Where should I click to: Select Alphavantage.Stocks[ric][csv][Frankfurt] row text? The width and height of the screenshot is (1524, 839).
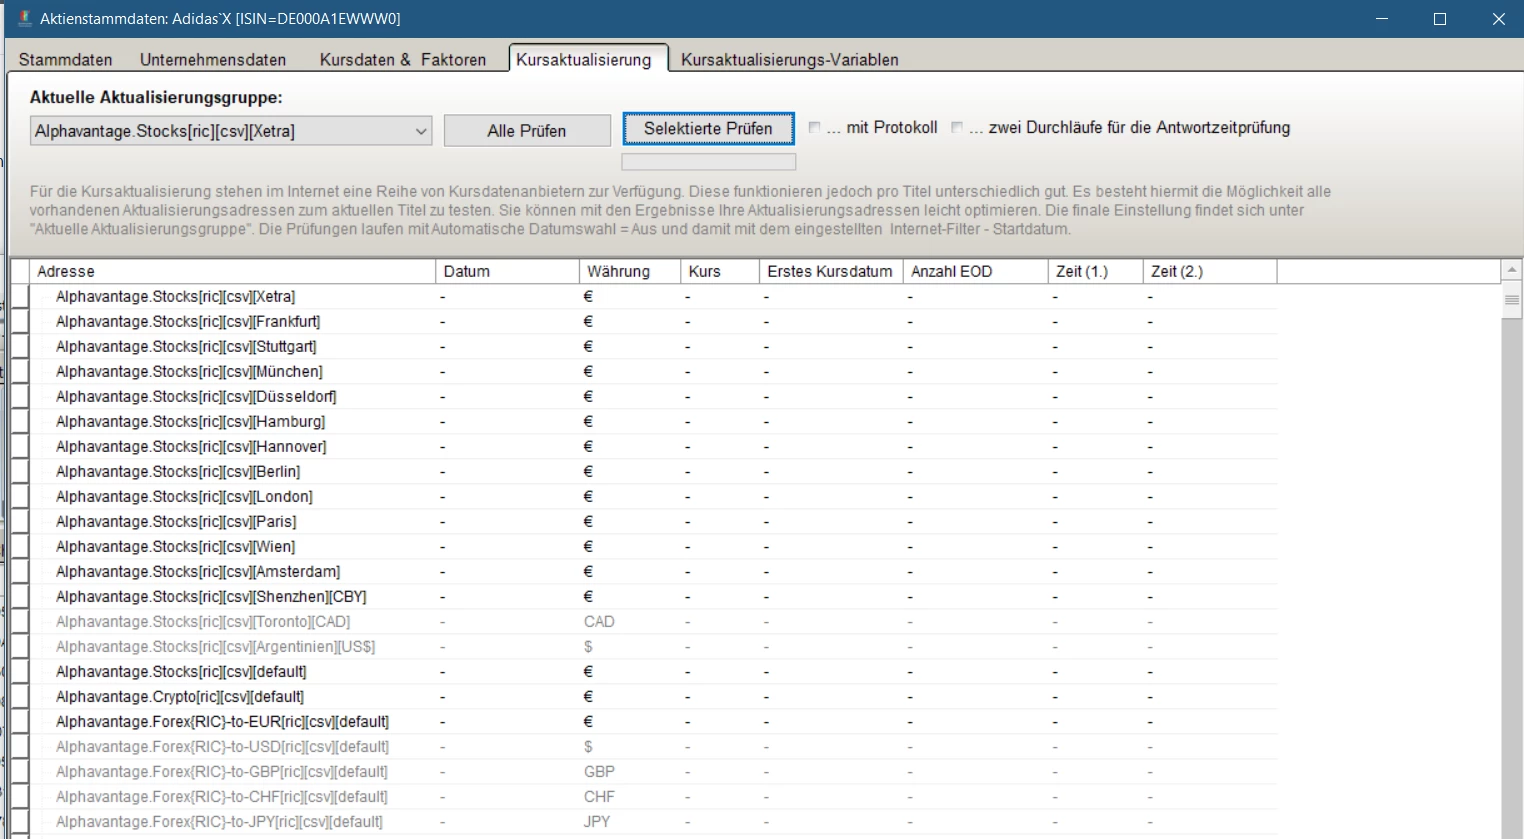point(188,322)
